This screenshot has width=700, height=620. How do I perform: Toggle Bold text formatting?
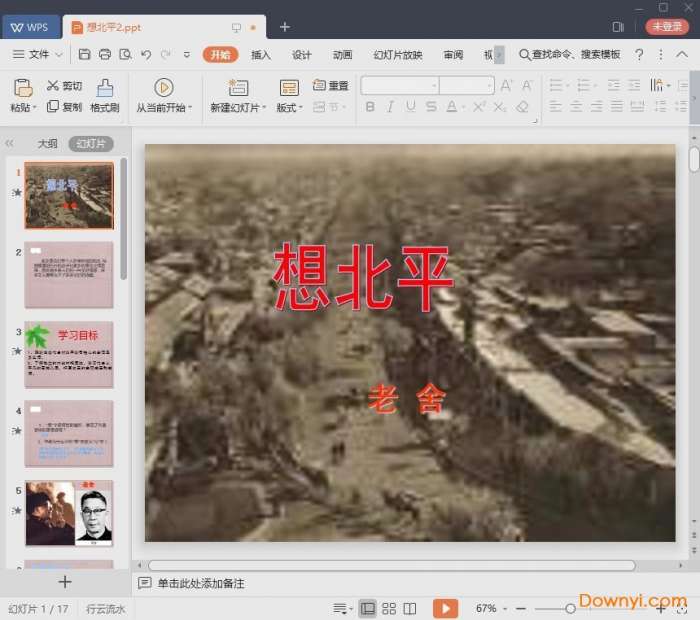tap(370, 107)
